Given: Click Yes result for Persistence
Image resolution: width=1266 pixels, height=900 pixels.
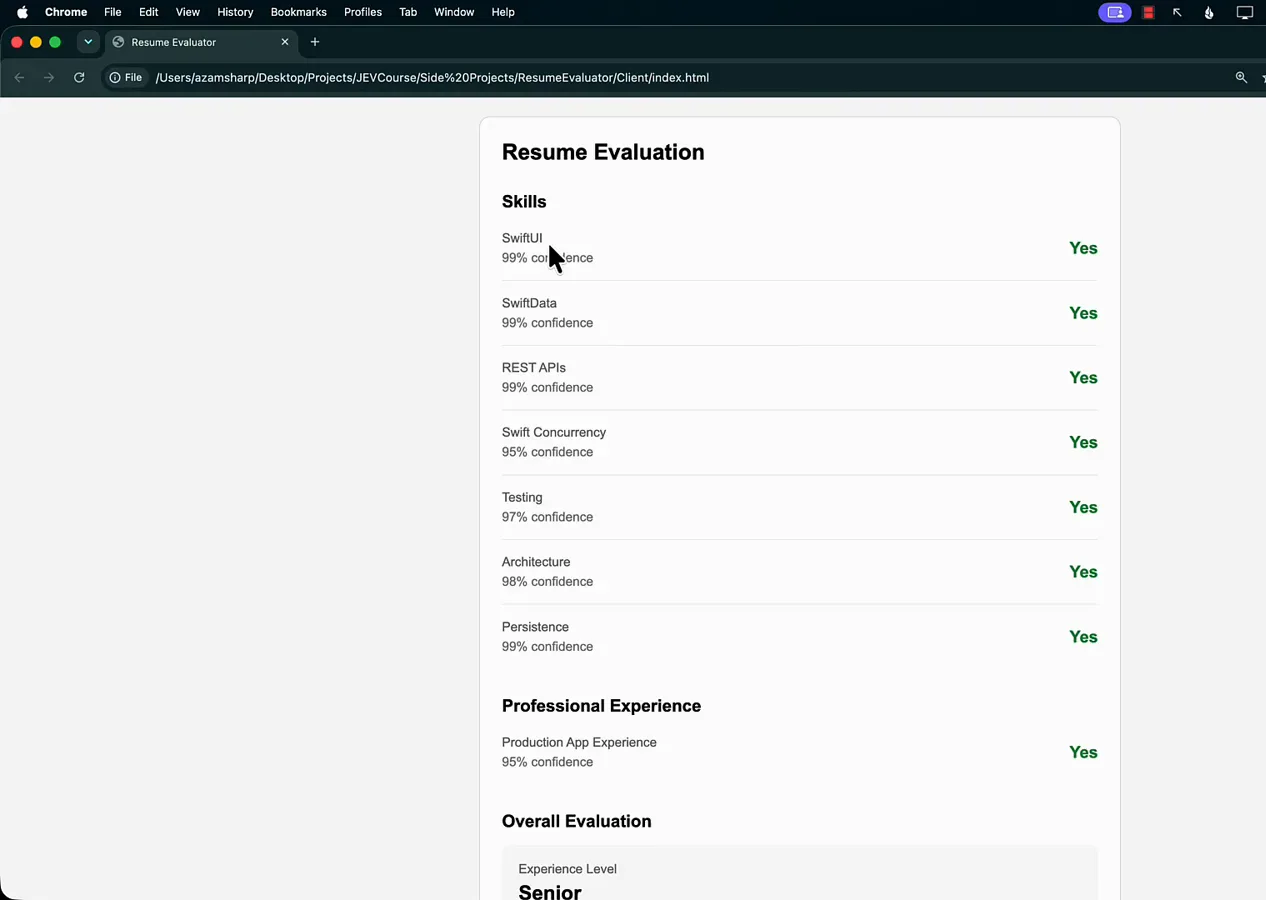Looking at the screenshot, I should pyautogui.click(x=1083, y=637).
